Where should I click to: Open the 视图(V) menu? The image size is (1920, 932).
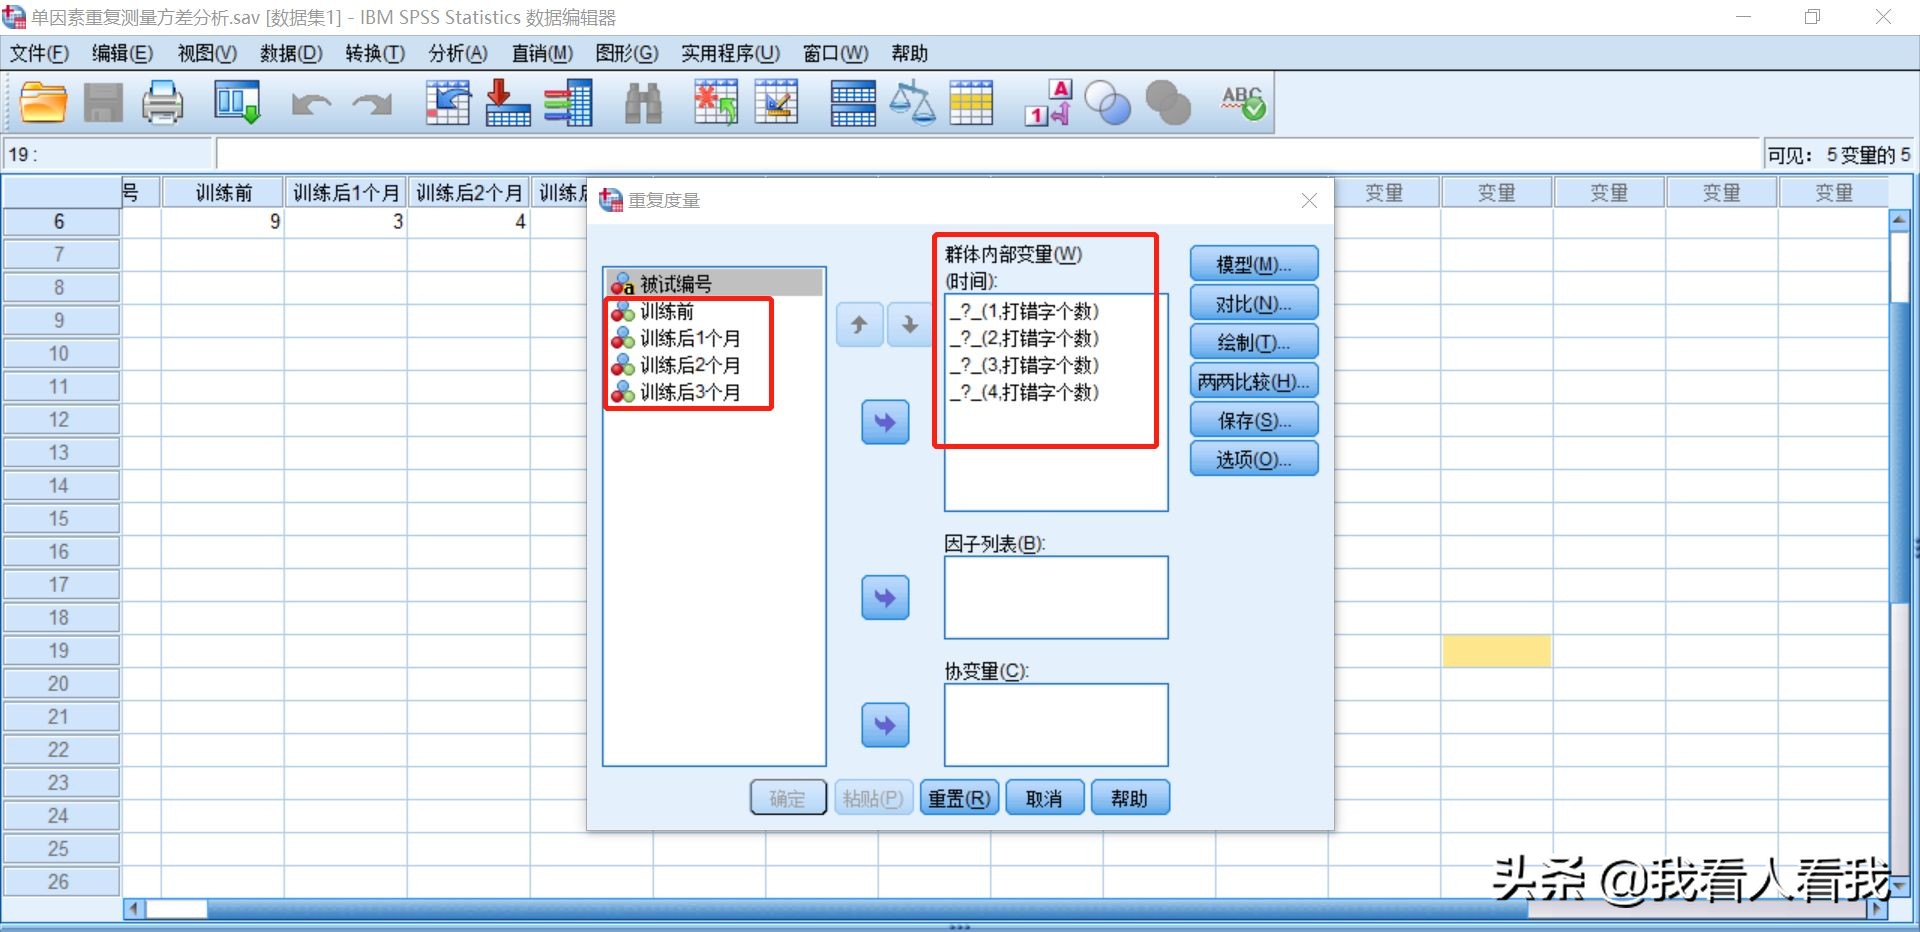(207, 54)
